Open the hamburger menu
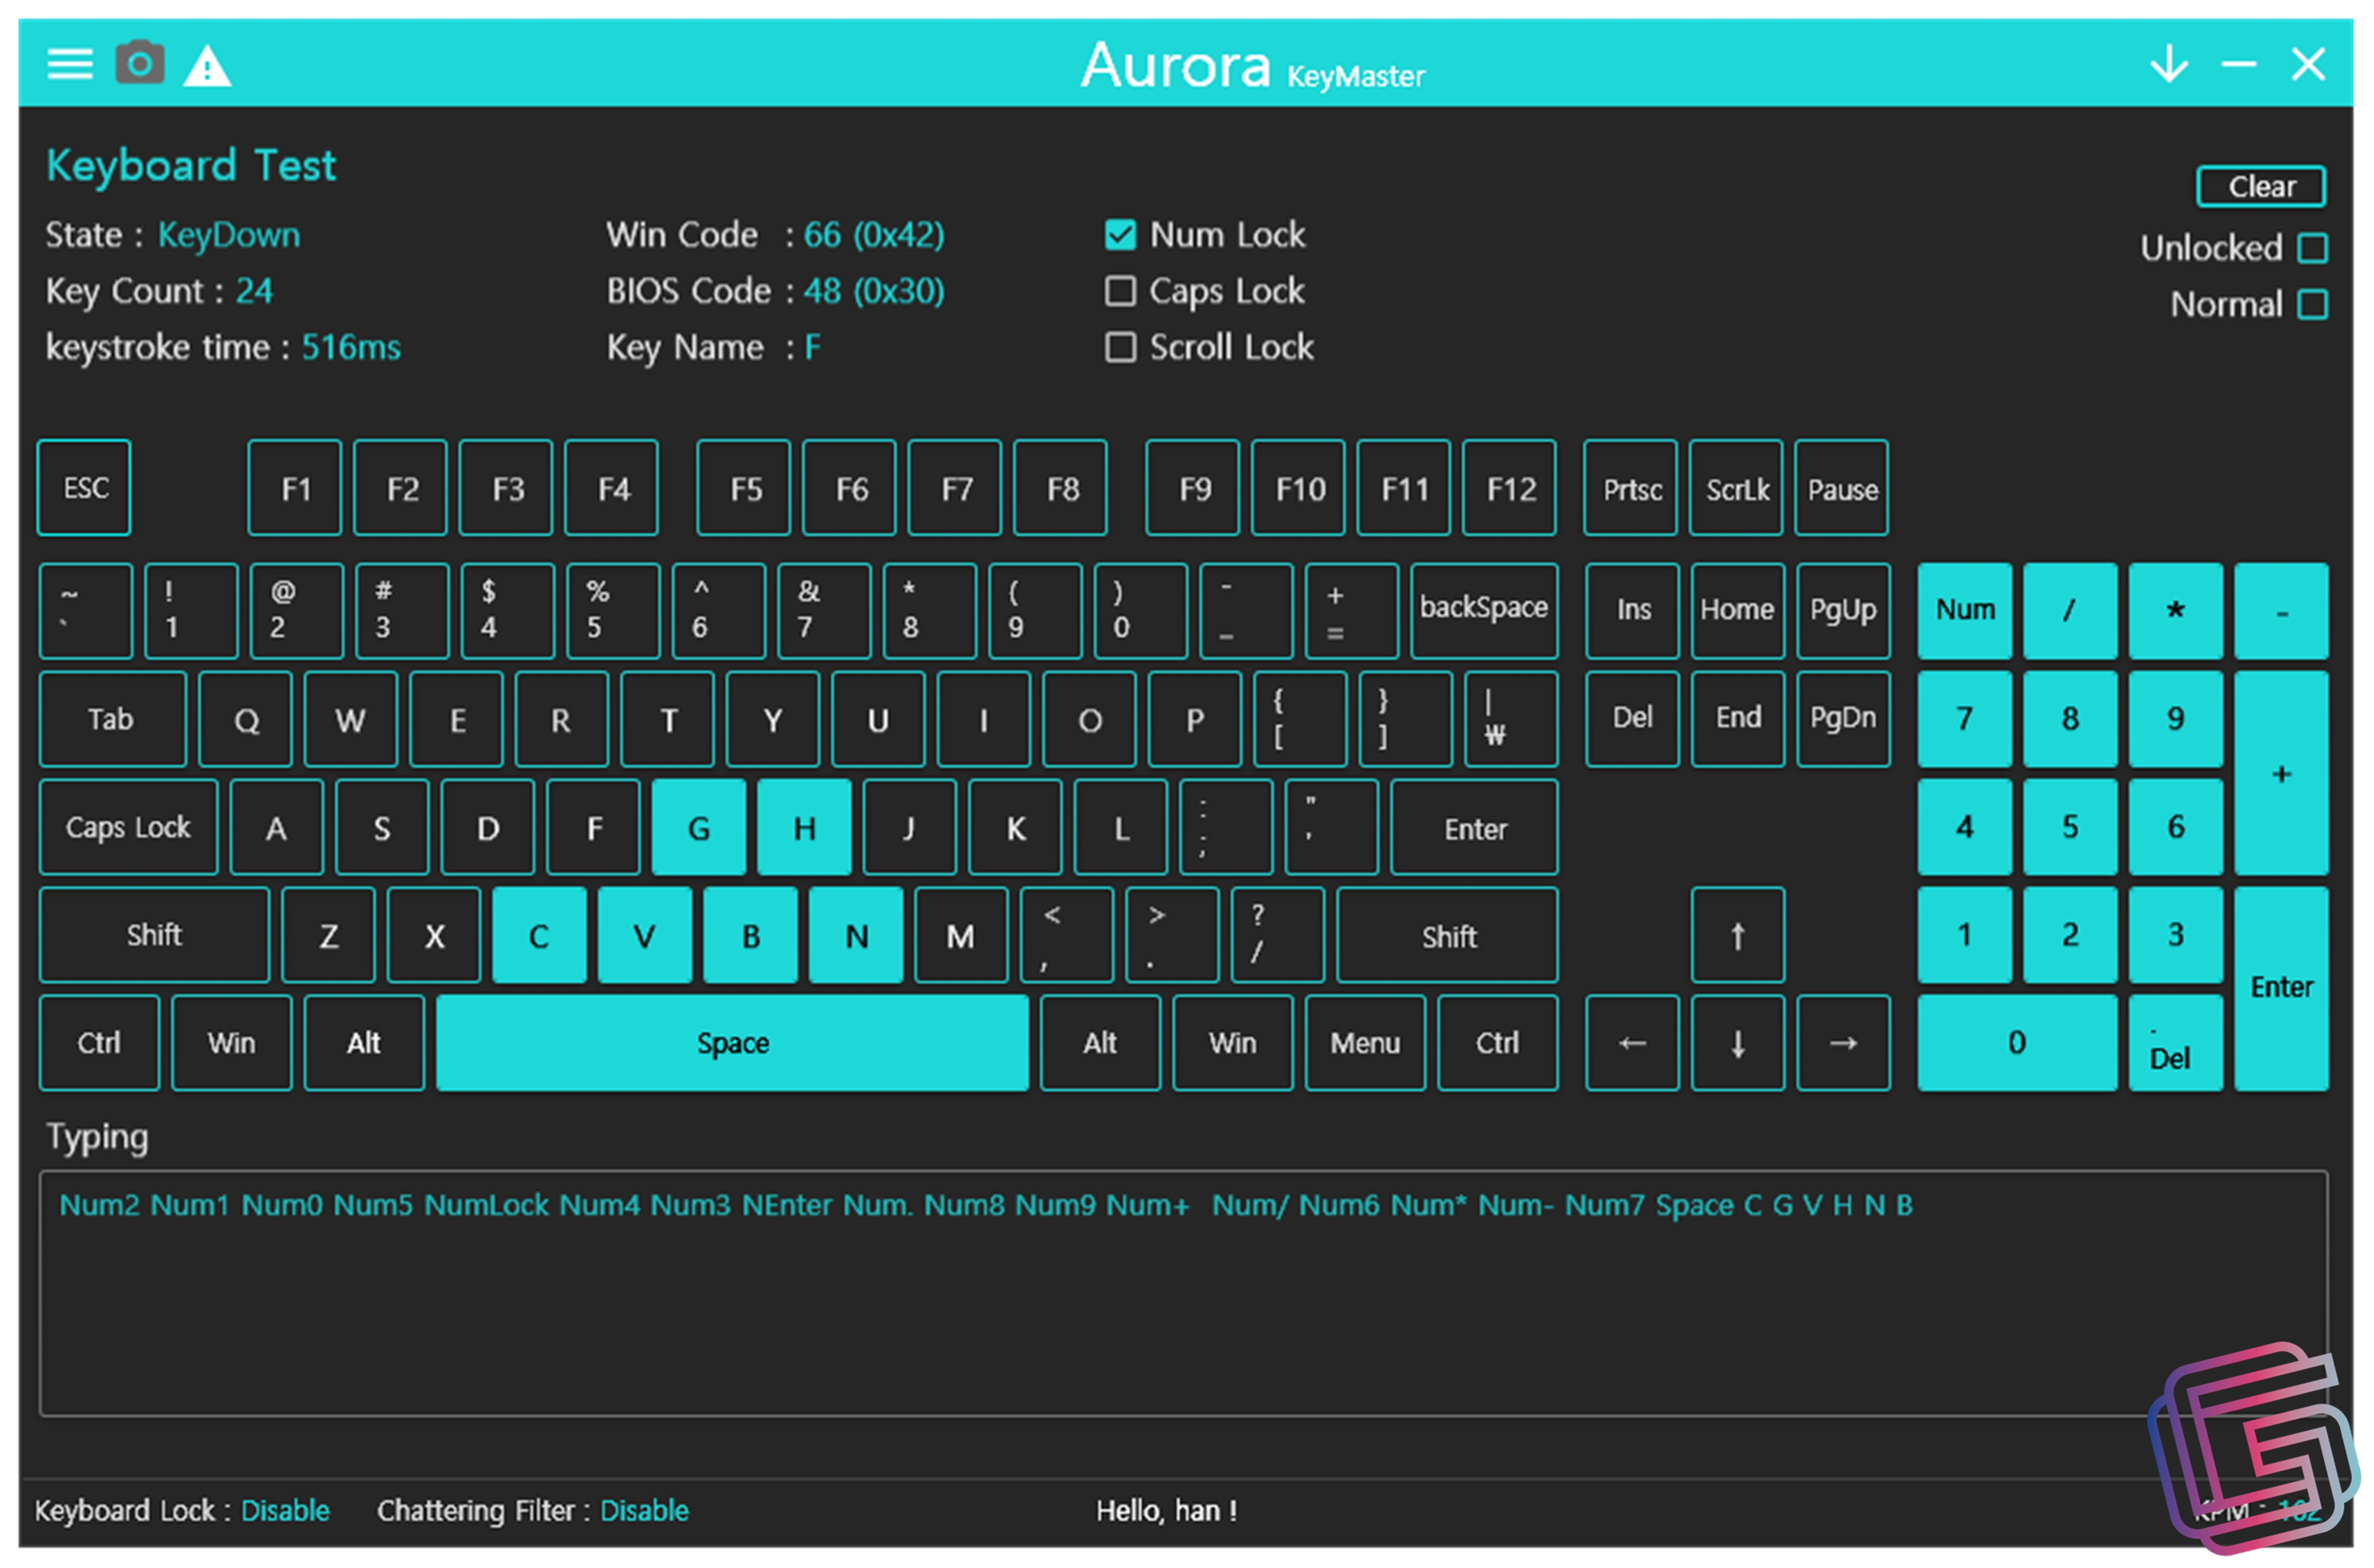Image resolution: width=2374 pixels, height=1568 pixels. pyautogui.click(x=70, y=65)
